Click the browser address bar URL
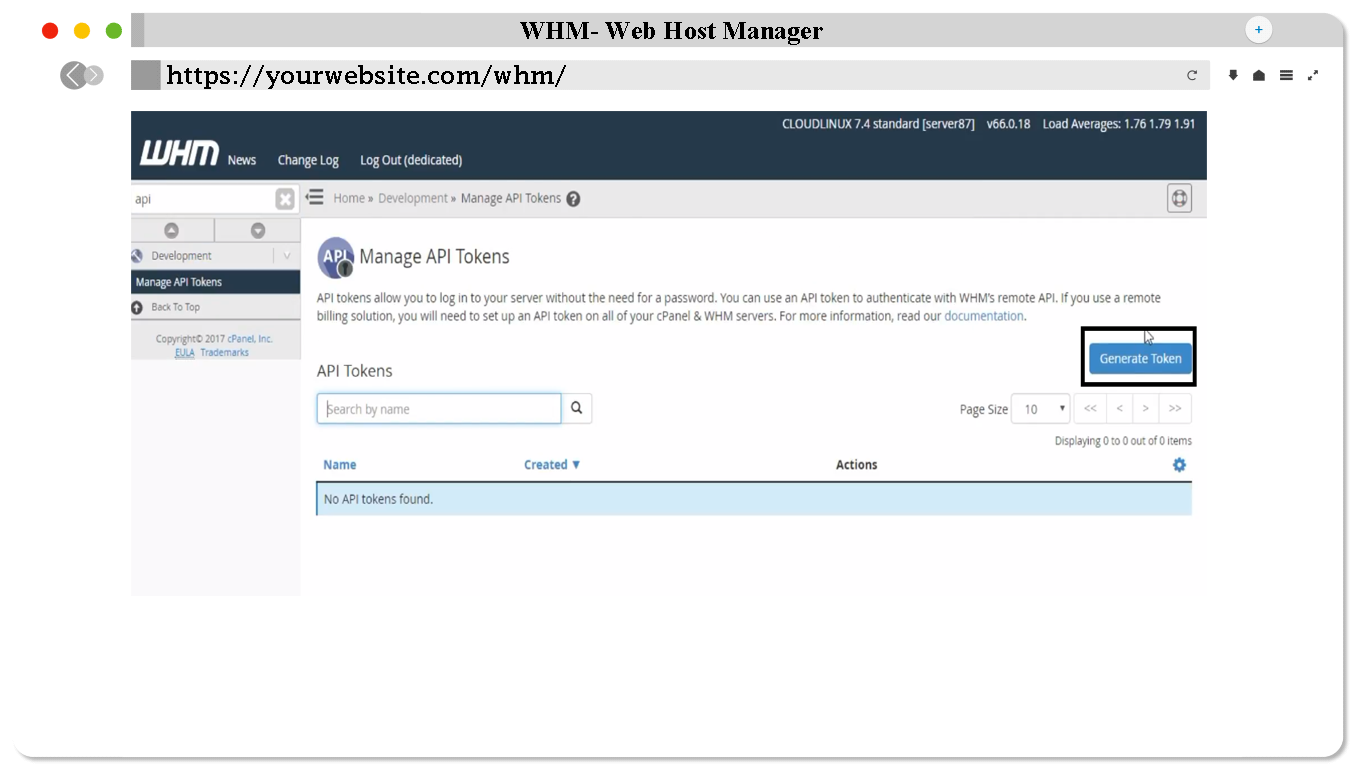The width and height of the screenshot is (1362, 769). pyautogui.click(x=366, y=75)
